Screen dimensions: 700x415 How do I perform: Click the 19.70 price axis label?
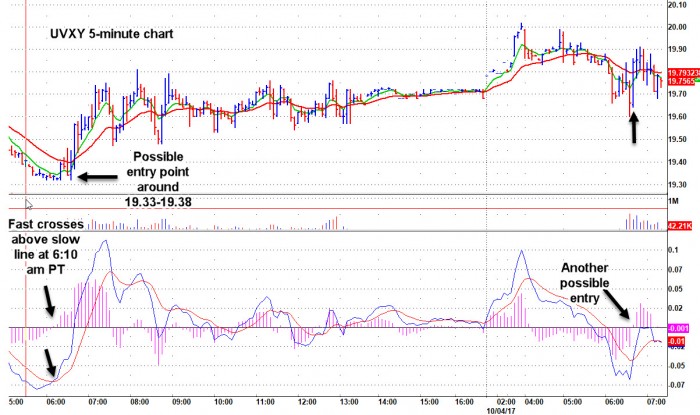677,94
